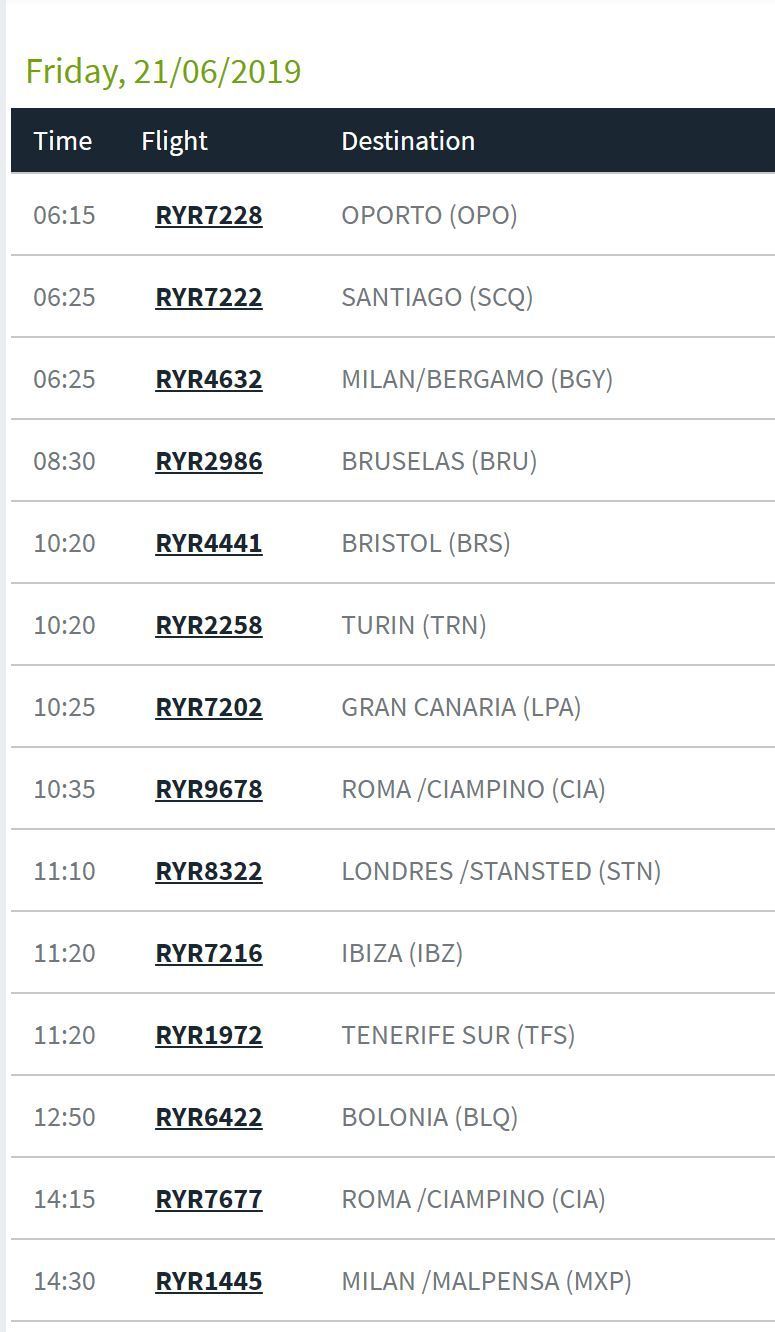This screenshot has width=775, height=1332.
Task: Click the GRAN CANARIA (LPA) destination cell
Action: pos(461,707)
